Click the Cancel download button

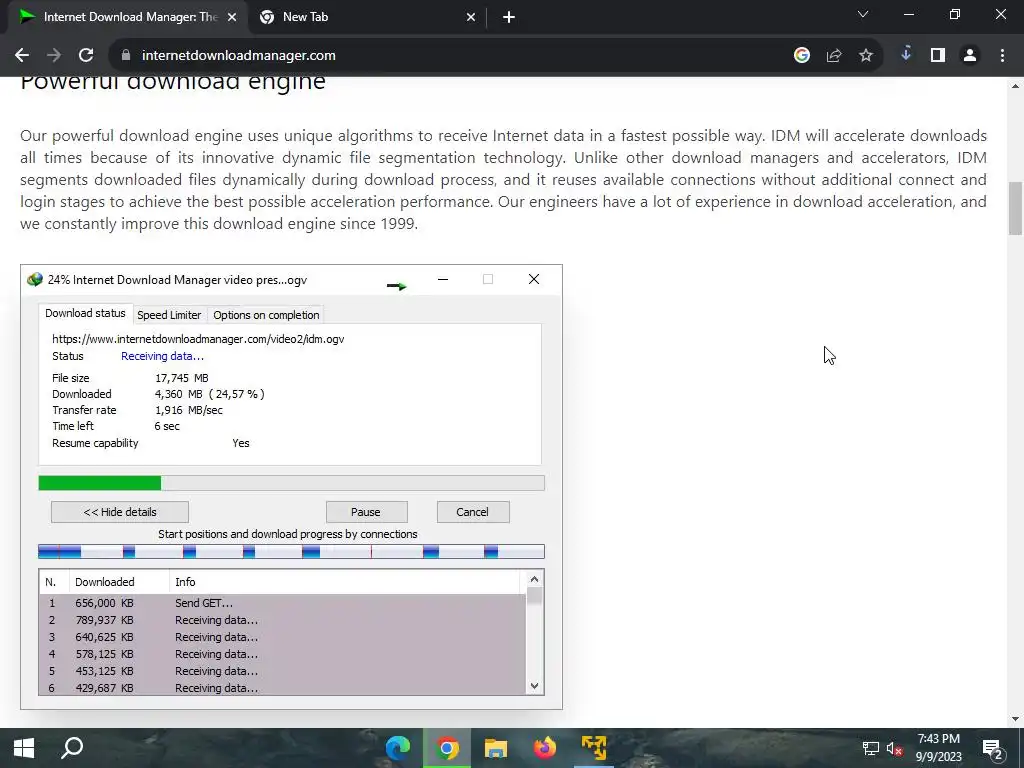473,512
